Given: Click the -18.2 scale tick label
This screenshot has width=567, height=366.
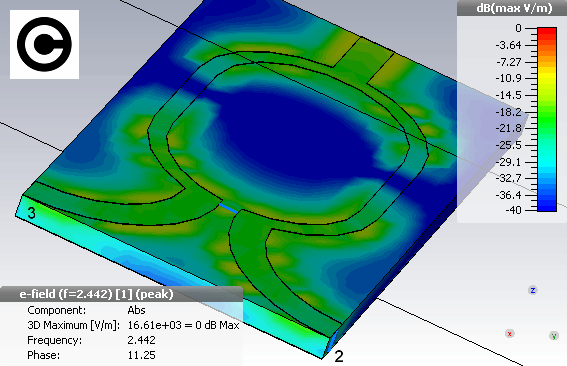Looking at the screenshot, I should click(x=508, y=112).
